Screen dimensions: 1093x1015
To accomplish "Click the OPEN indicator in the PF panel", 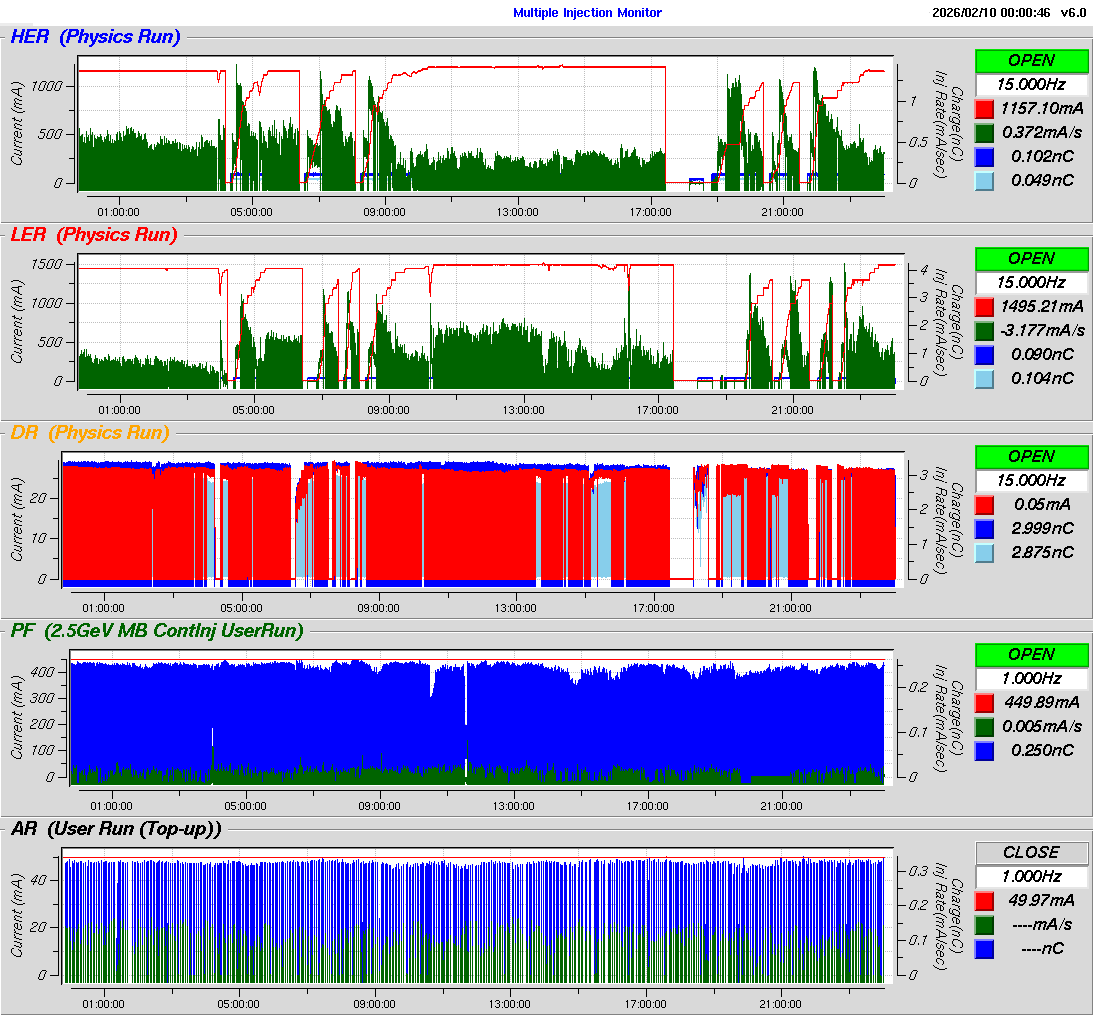I will coord(1031,654).
